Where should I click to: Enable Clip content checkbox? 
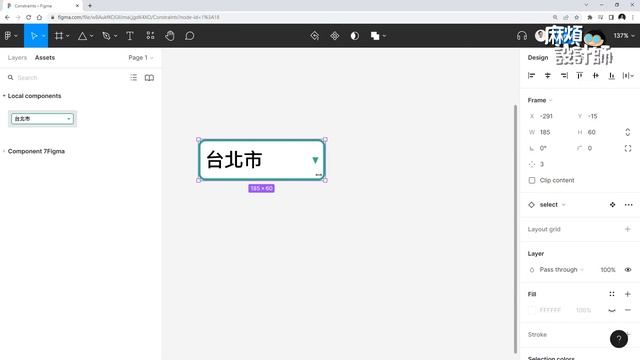point(532,180)
